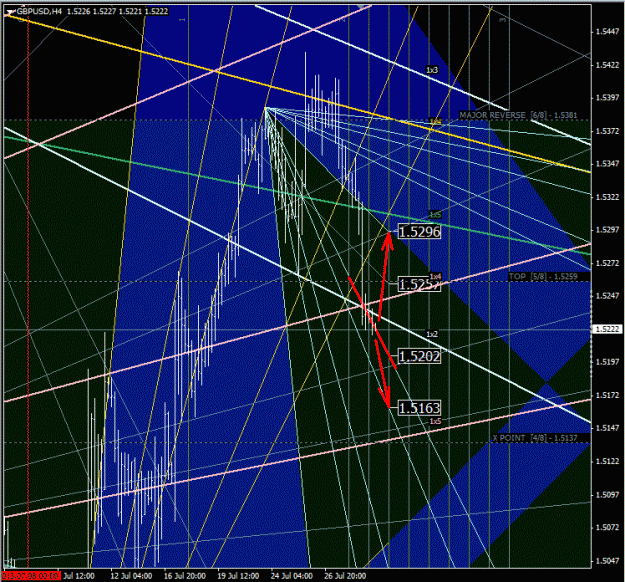625x582 pixels.
Task: Click the 16 Jul 20:00 time axis label
Action: click(x=185, y=576)
